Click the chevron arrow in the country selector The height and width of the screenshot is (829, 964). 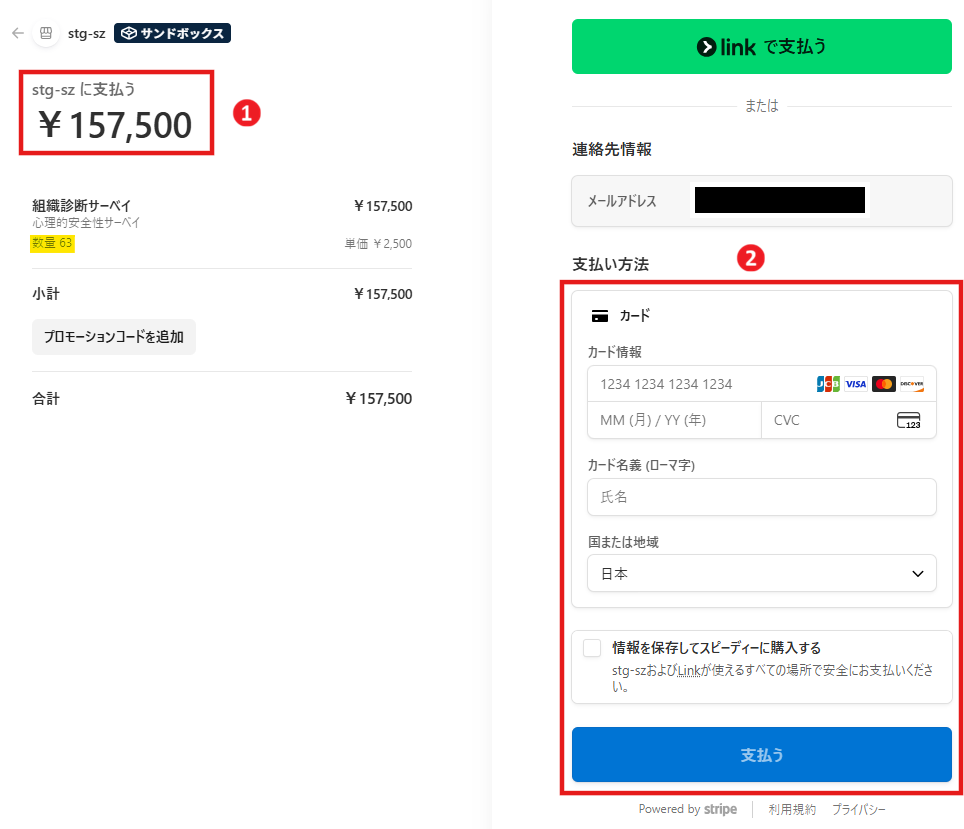click(918, 574)
